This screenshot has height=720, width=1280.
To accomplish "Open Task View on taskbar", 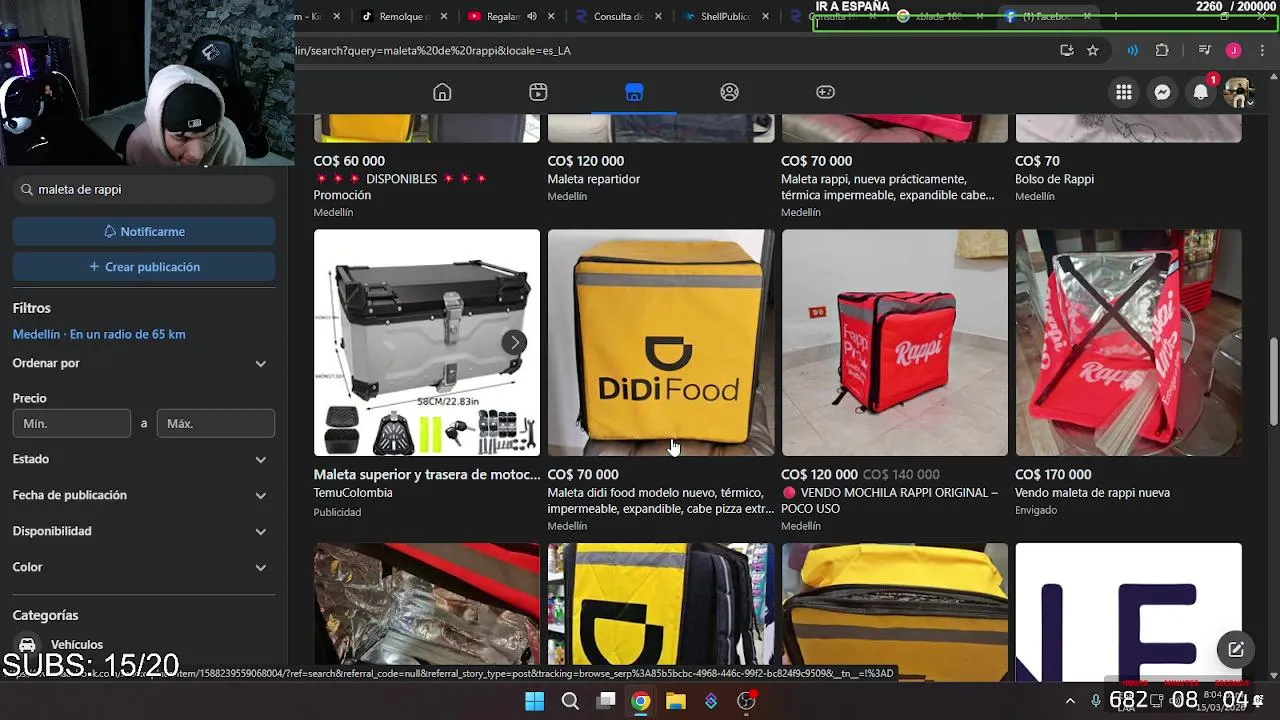I will pyautogui.click(x=606, y=701).
